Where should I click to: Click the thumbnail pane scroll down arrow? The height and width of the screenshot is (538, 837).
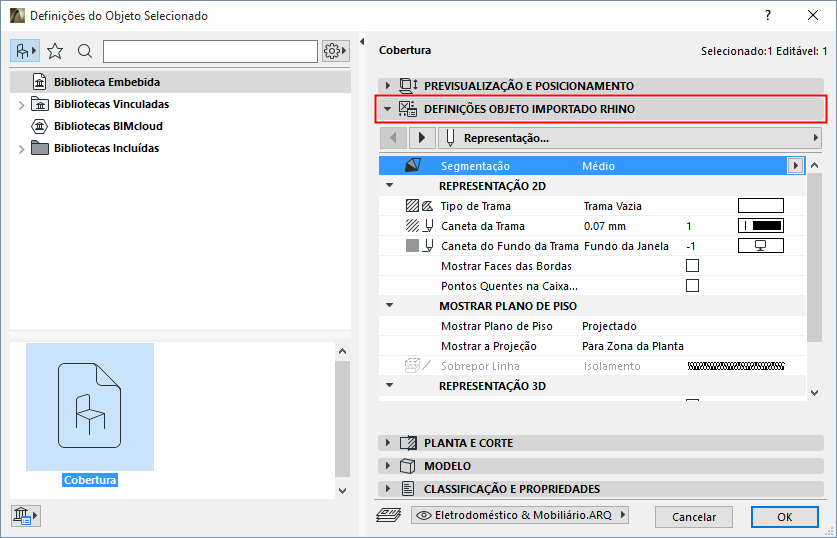pos(343,490)
